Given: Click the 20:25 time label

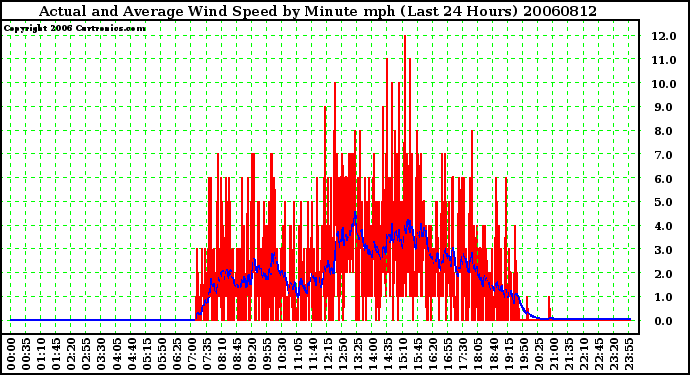Looking at the screenshot, I should (x=539, y=355).
